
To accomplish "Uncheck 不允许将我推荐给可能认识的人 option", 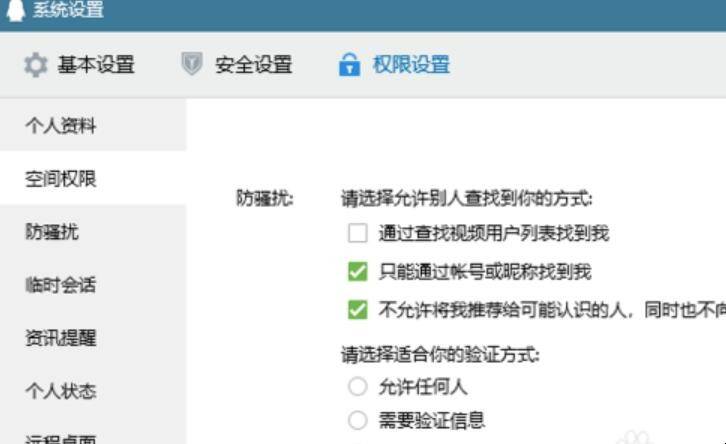I will click(358, 310).
